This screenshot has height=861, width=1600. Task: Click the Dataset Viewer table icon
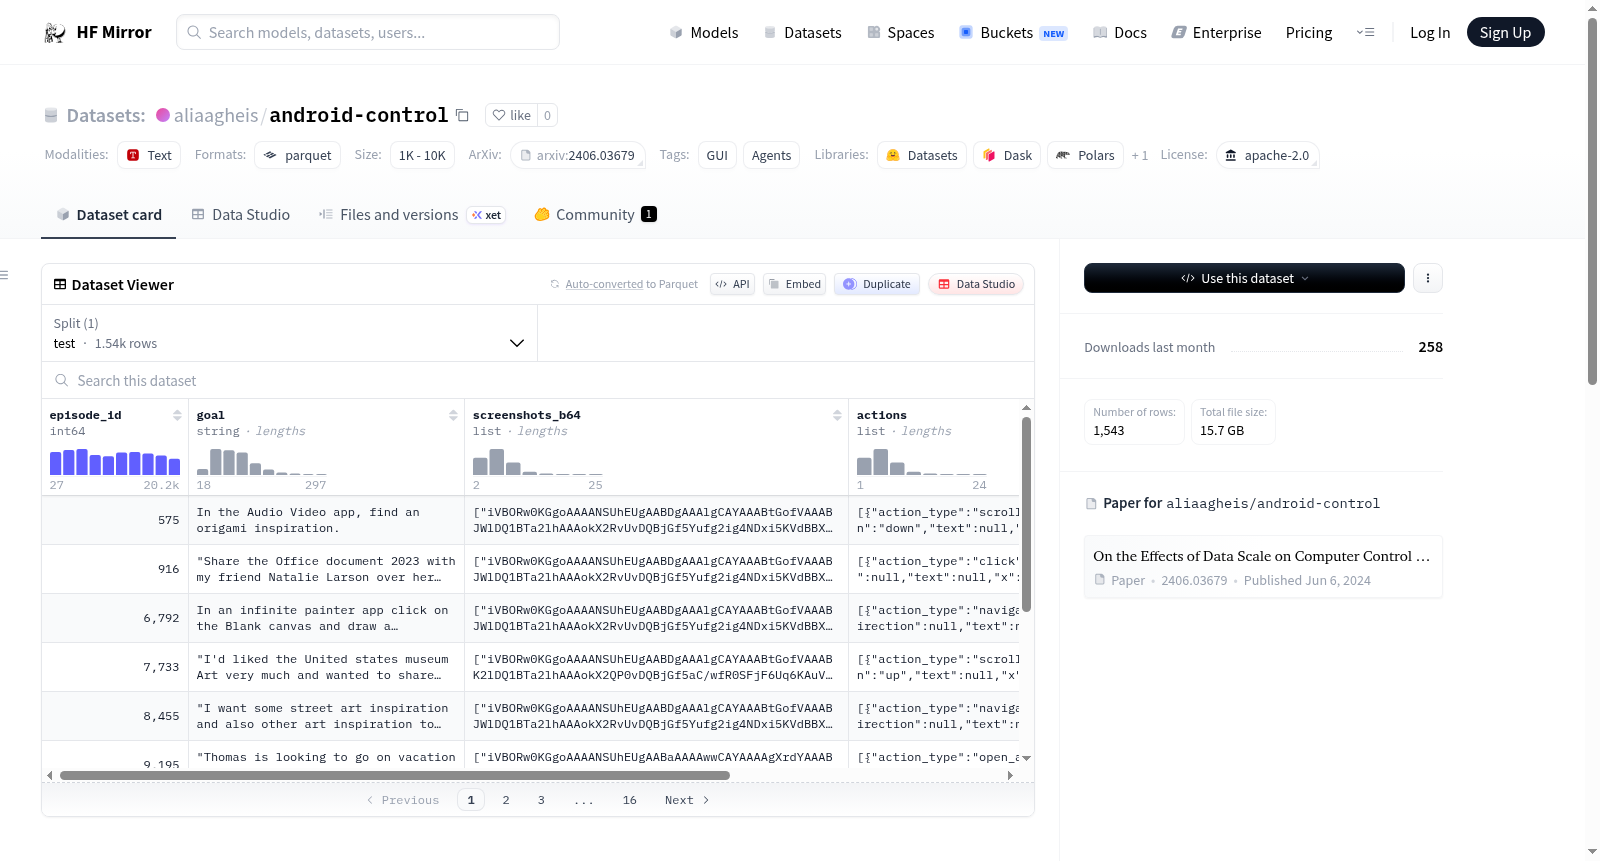coord(60,285)
